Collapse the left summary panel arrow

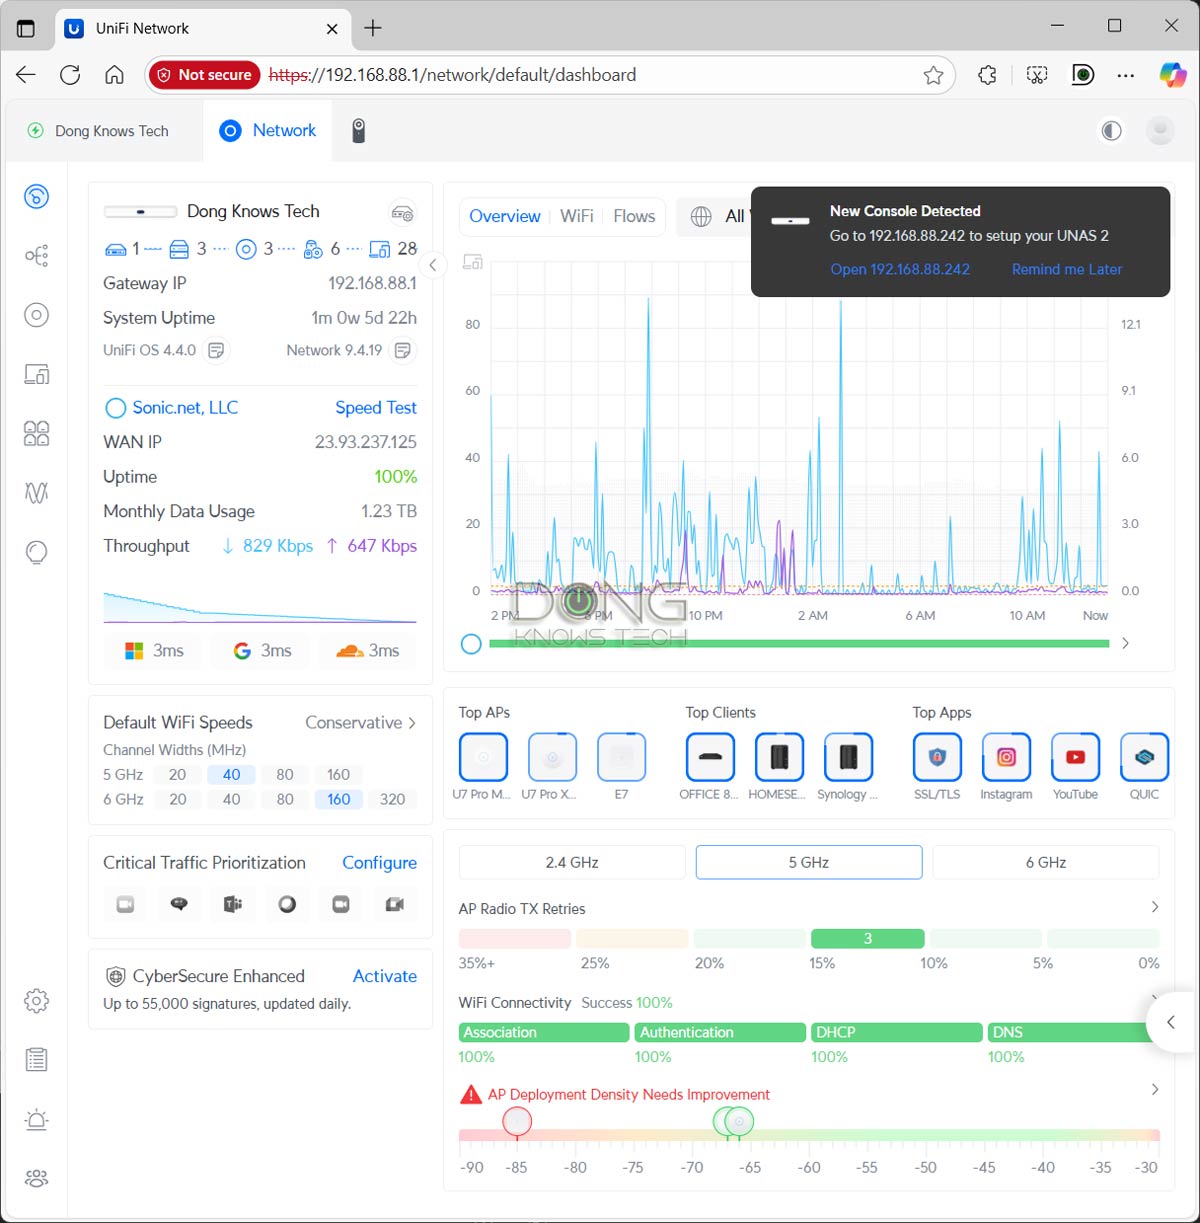433,265
